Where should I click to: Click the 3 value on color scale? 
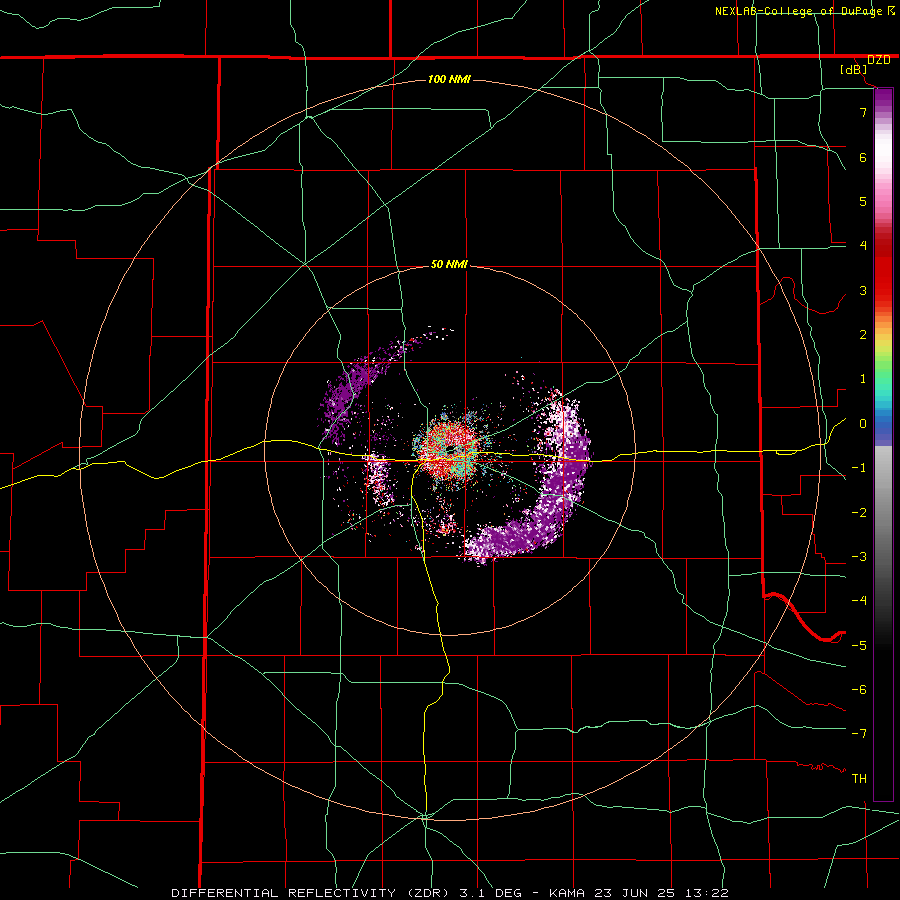(863, 290)
